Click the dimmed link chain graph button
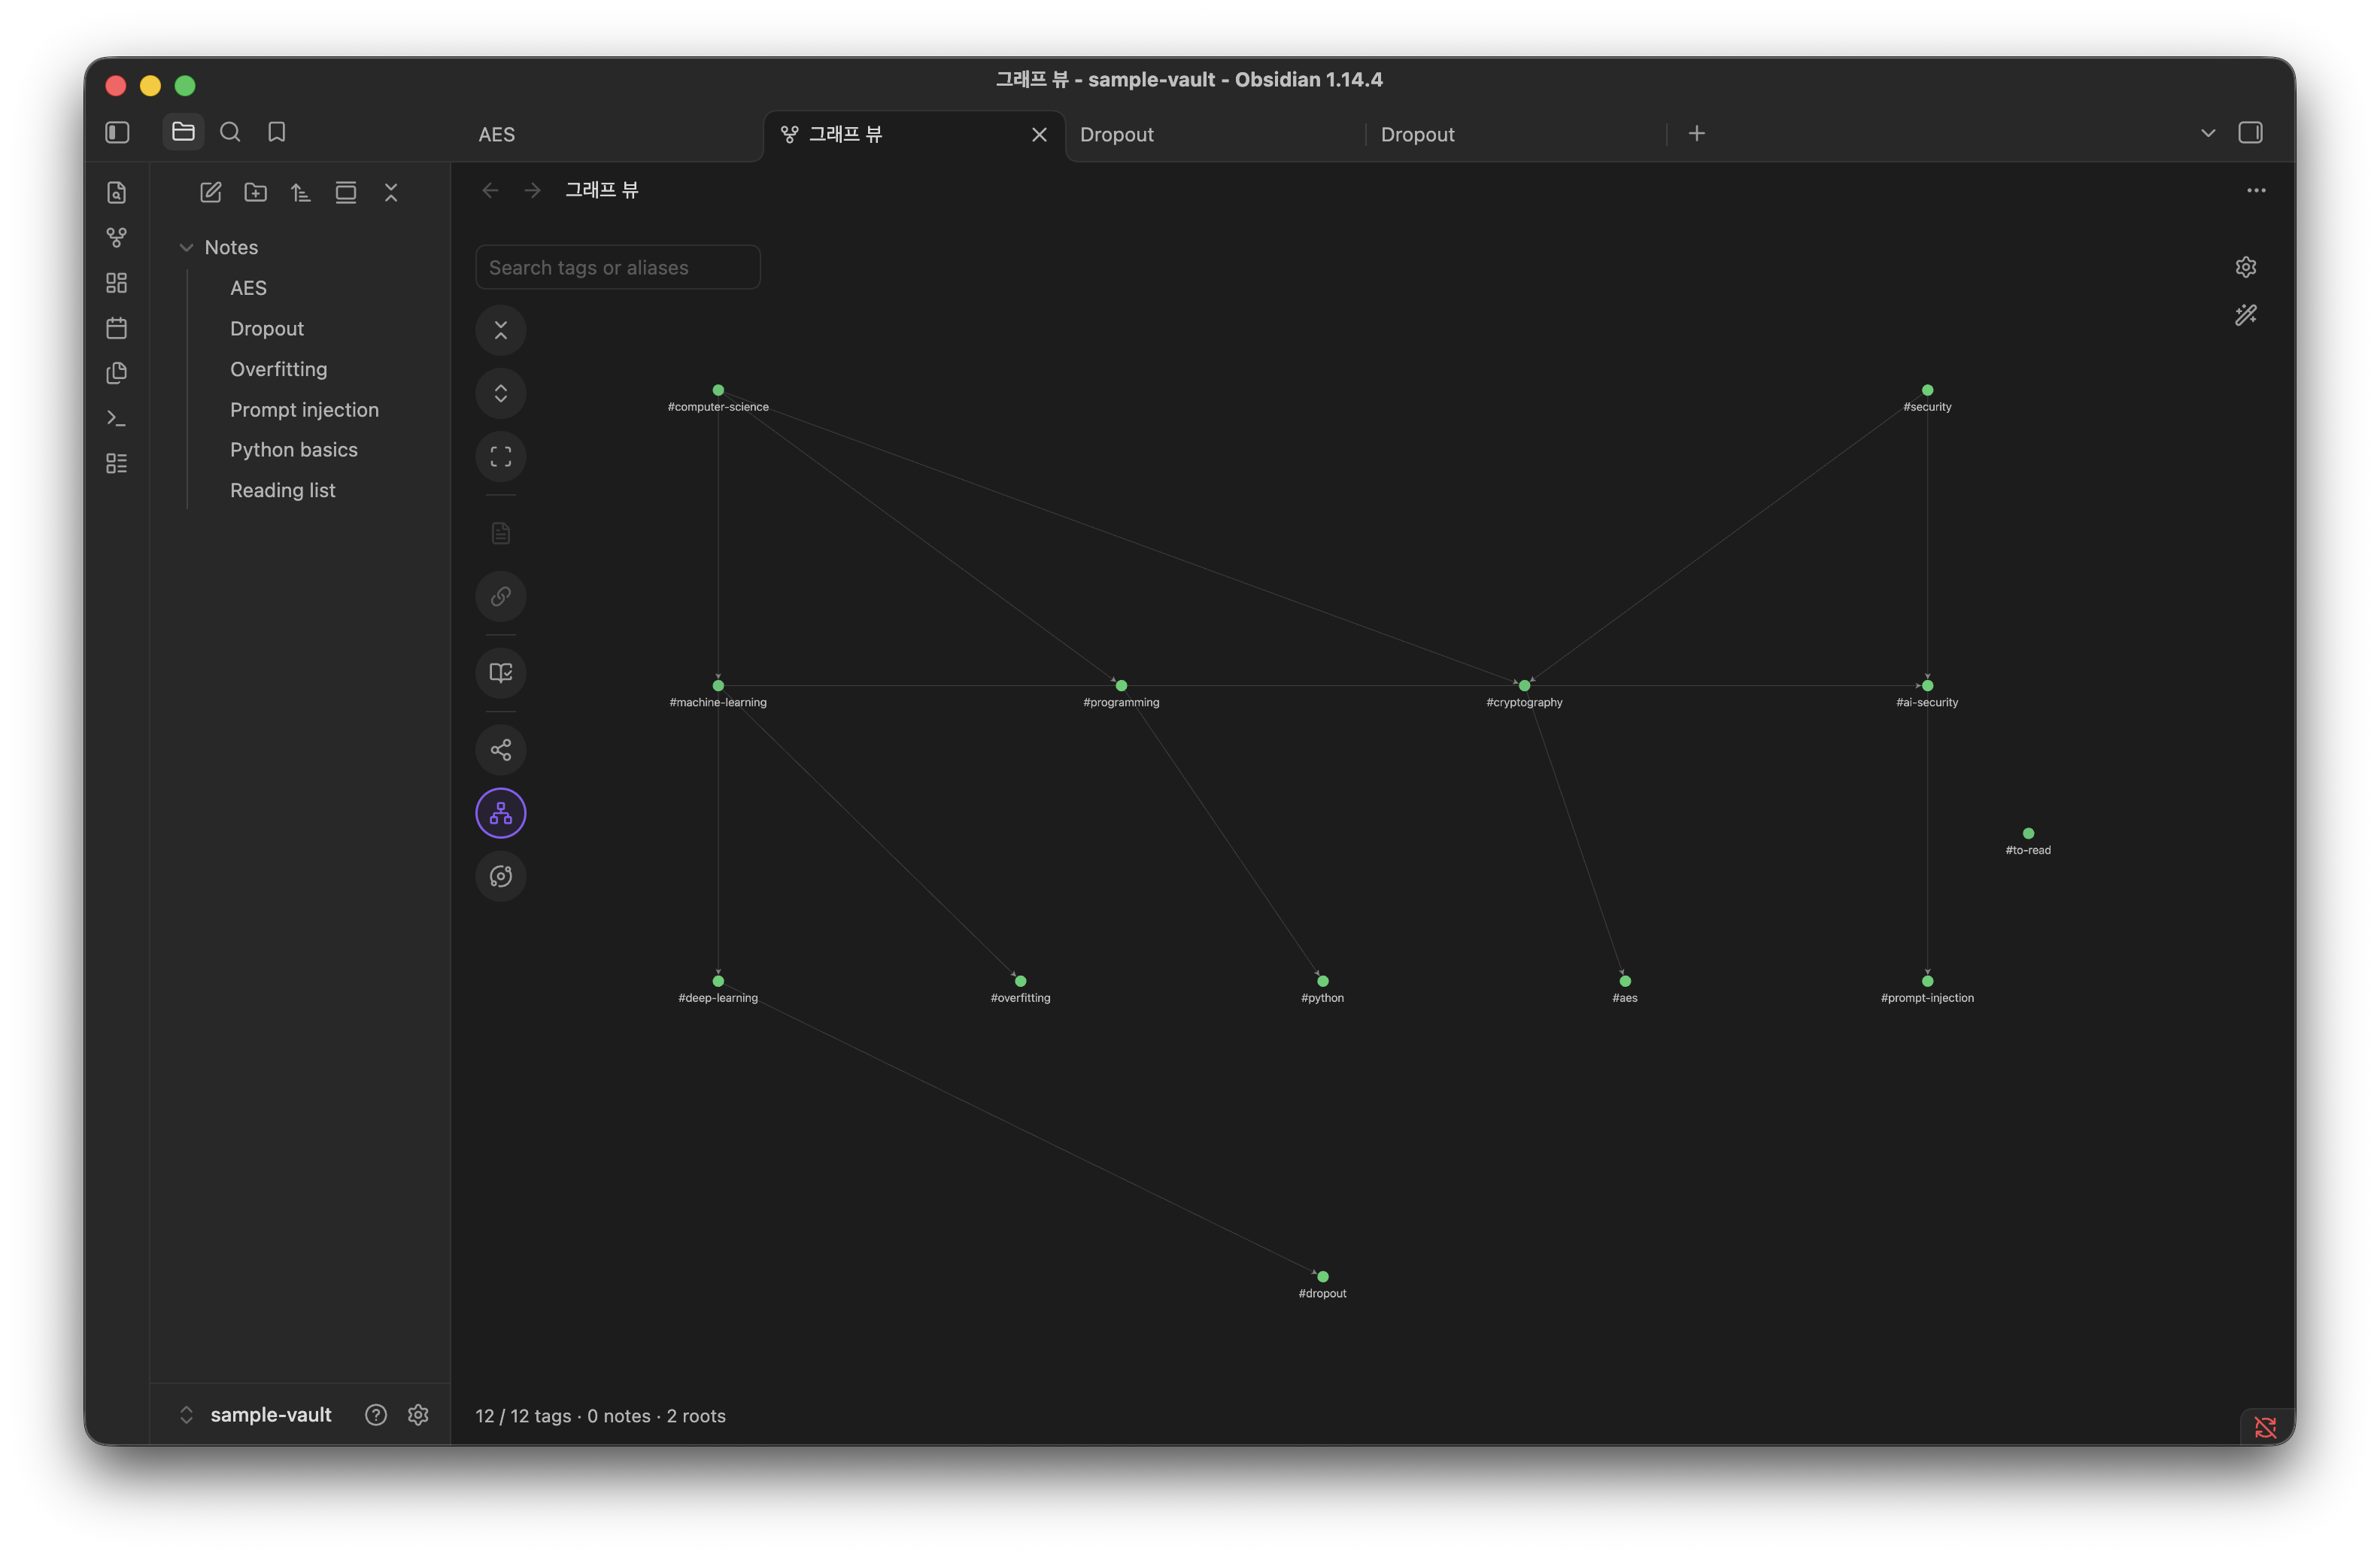The height and width of the screenshot is (1557, 2380). click(x=501, y=596)
